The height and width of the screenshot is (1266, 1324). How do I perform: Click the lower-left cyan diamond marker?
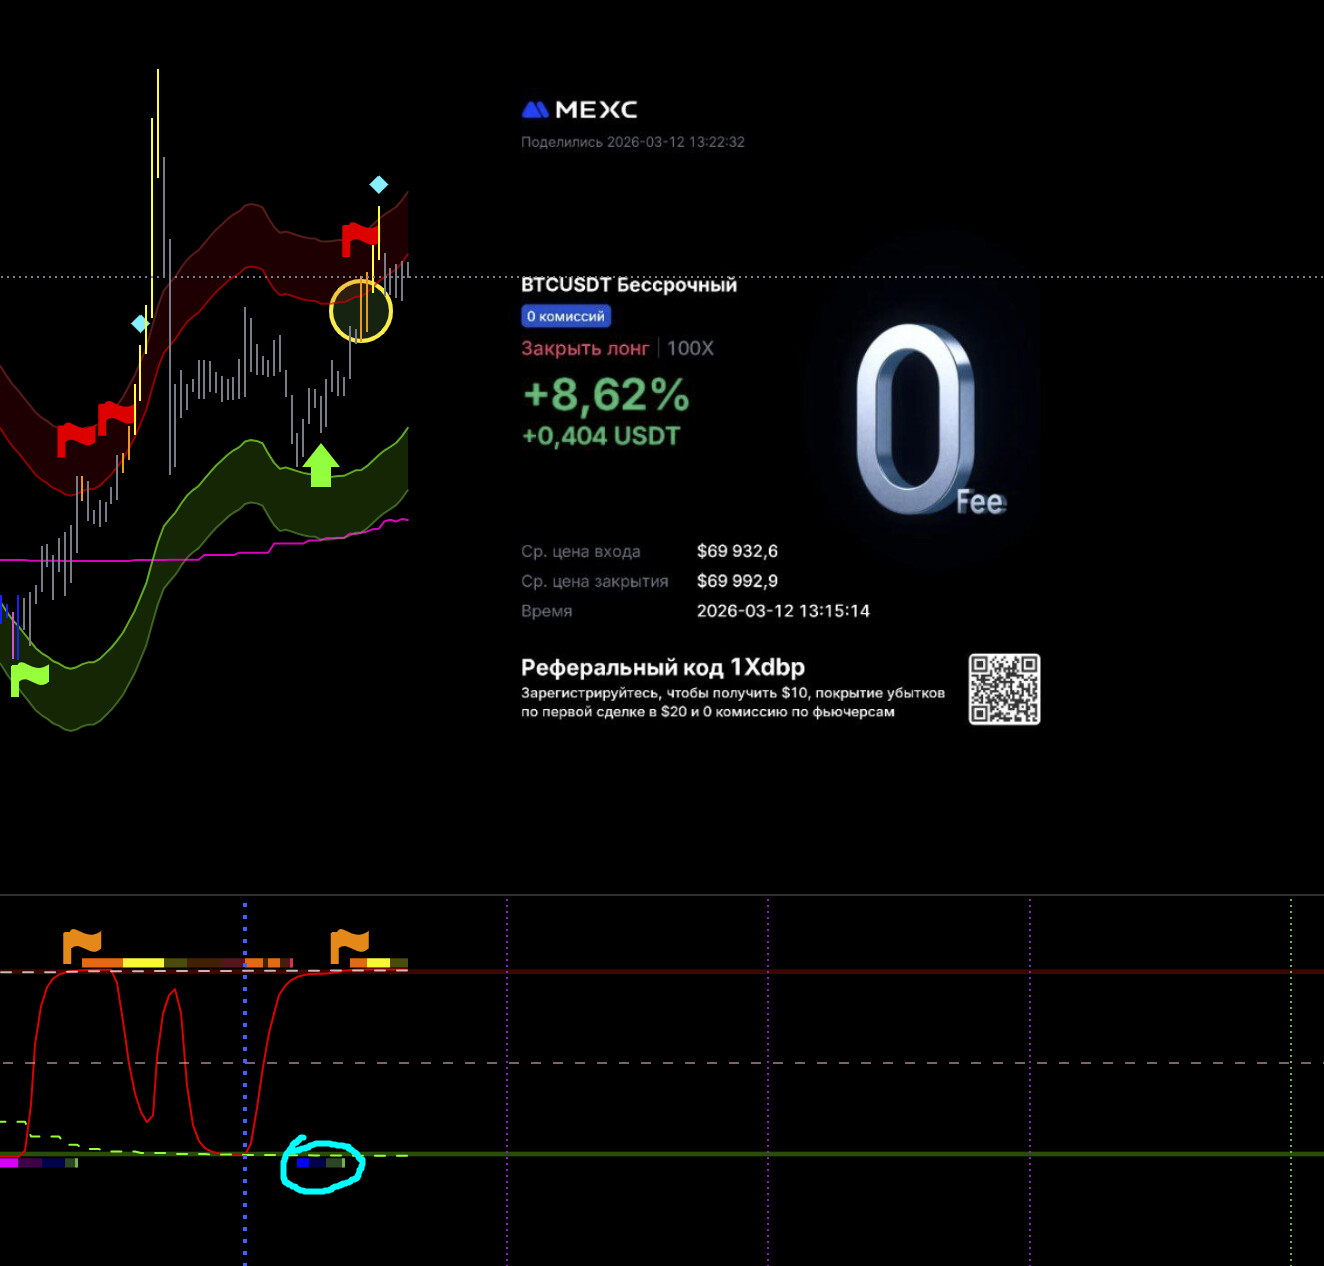(x=140, y=323)
